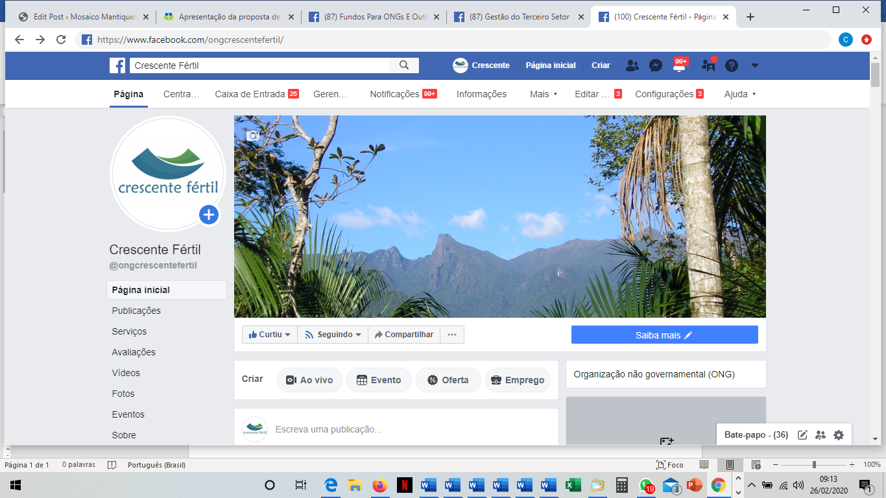Viewport: 886px width, 498px height.
Task: Open the Configurações page tab
Action: tap(670, 94)
